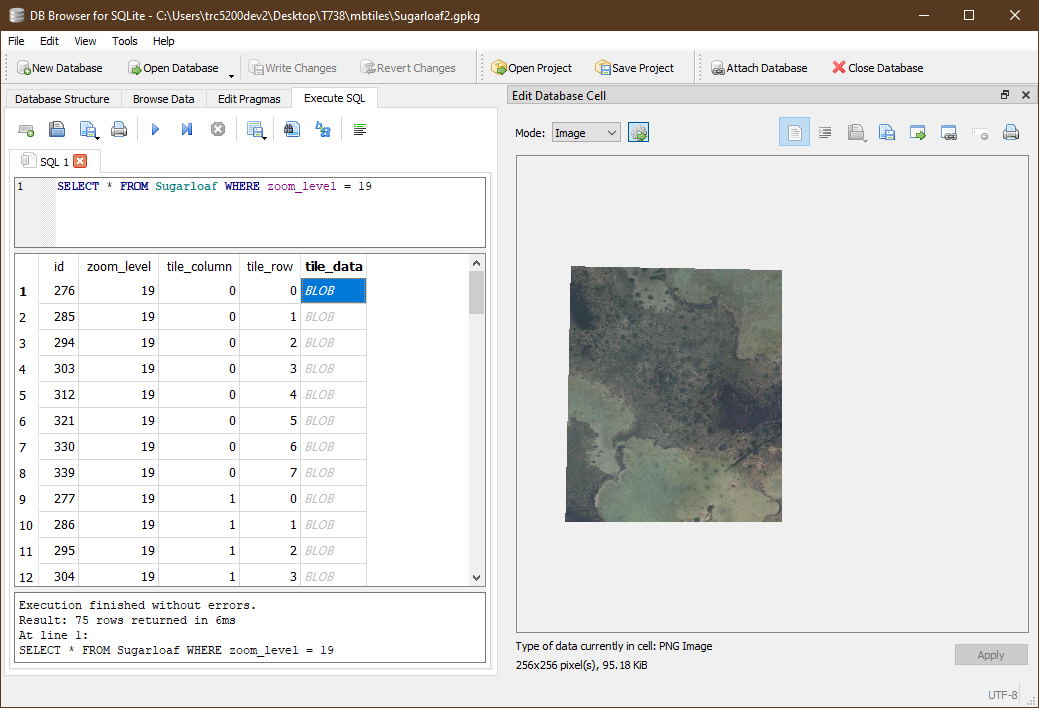Screen dimensions: 1039x708
Task: Click the auto-switch mode icon beside Mode
Action: [638, 131]
